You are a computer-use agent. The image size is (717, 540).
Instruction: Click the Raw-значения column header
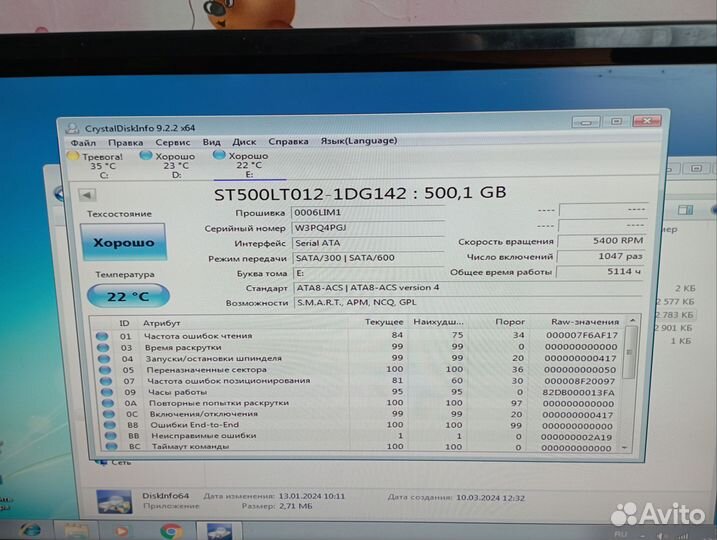click(x=585, y=322)
